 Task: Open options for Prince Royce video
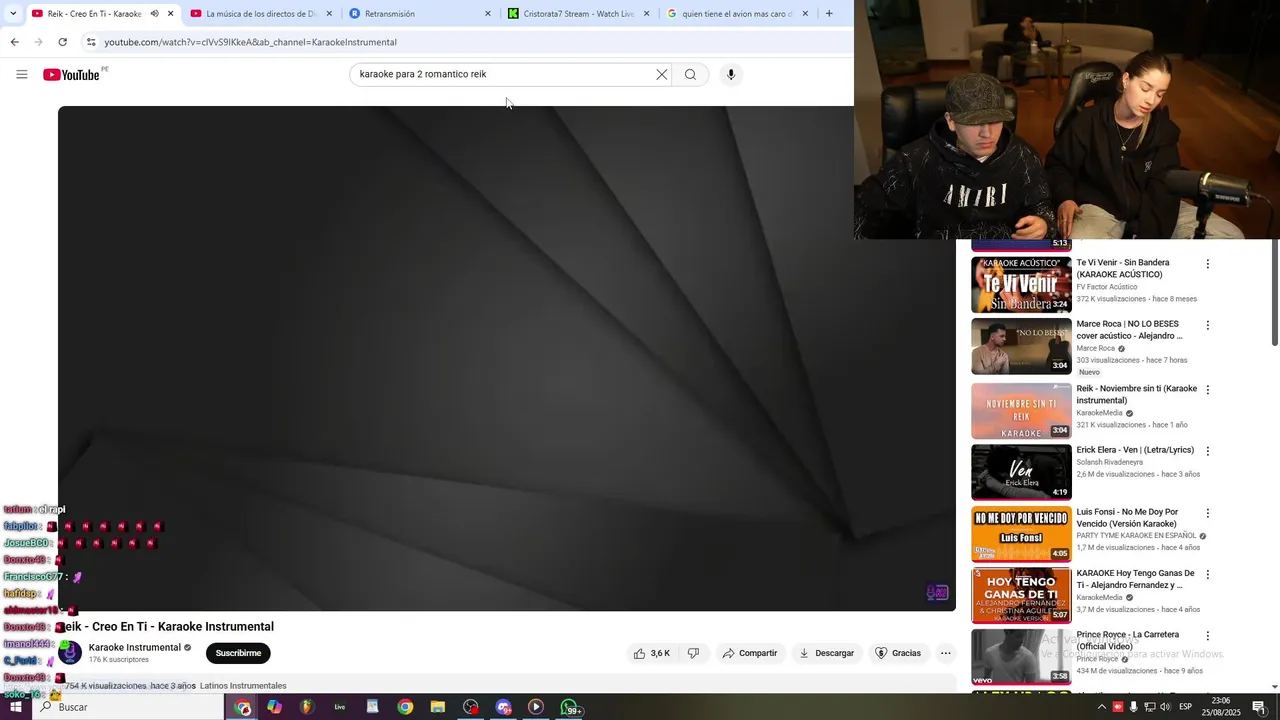point(1207,636)
